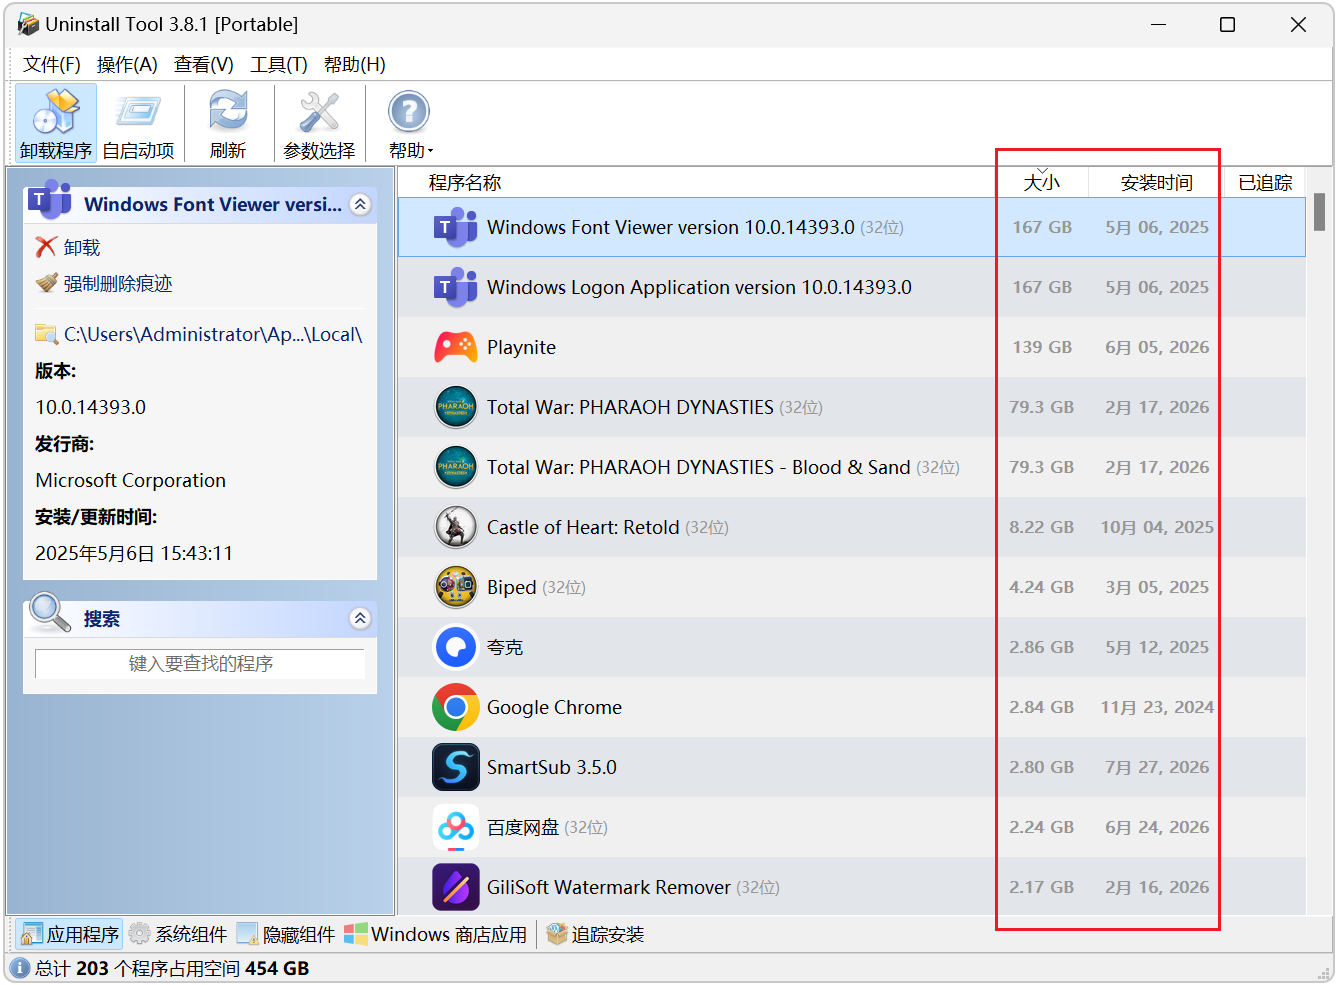Switch to 应用程序 bottom tab
1336x985 pixels.
click(x=70, y=934)
